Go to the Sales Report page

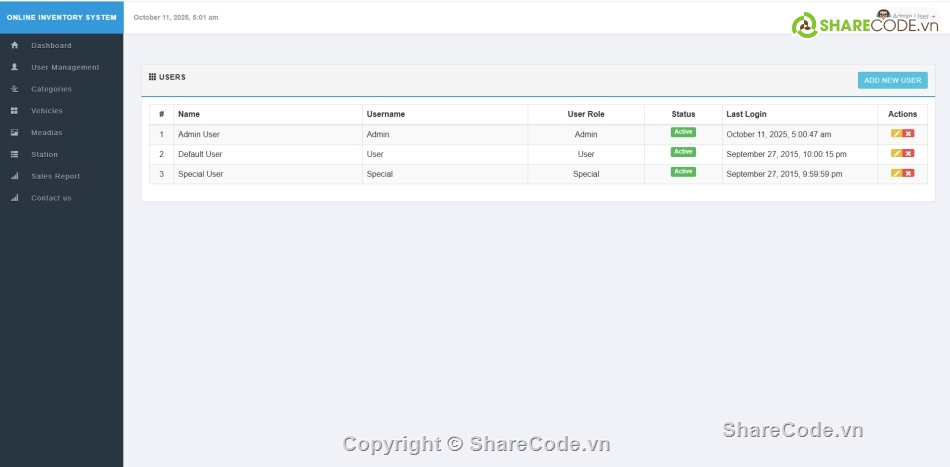55,176
